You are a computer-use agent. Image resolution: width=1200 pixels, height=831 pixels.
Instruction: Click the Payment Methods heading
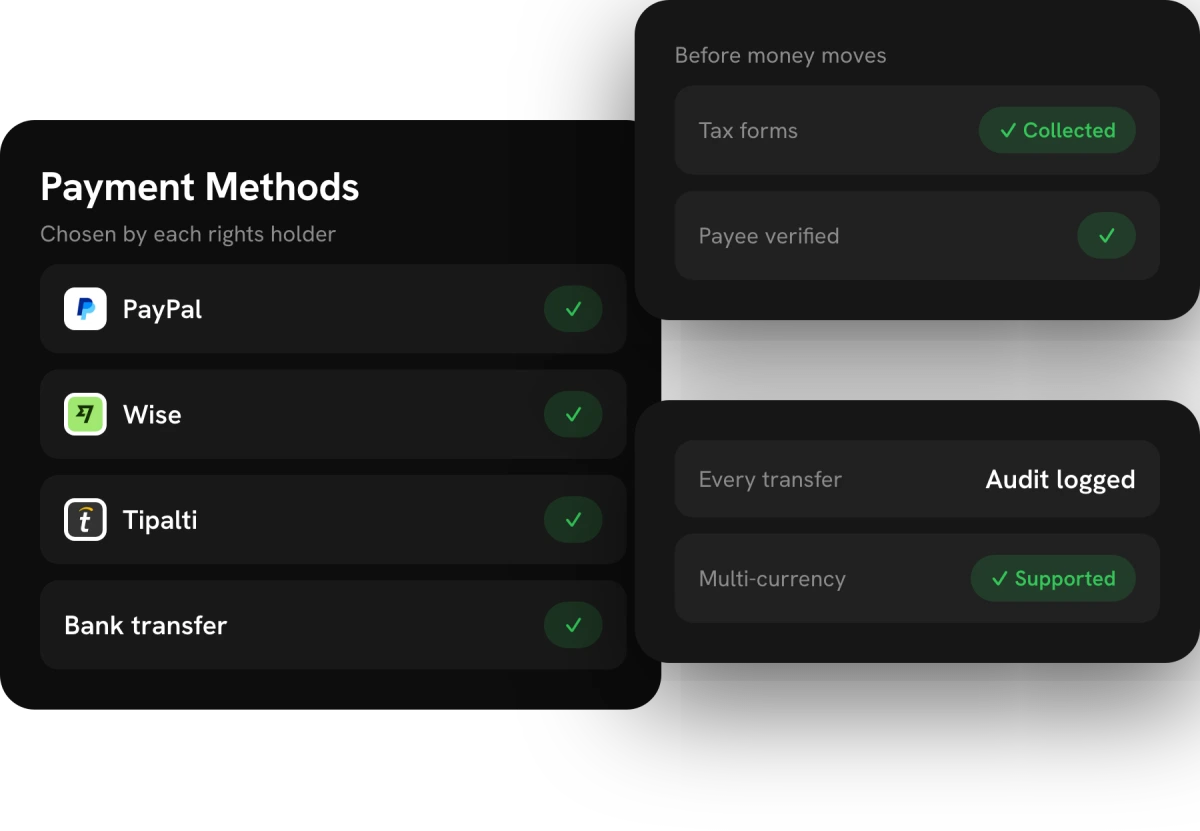click(200, 187)
